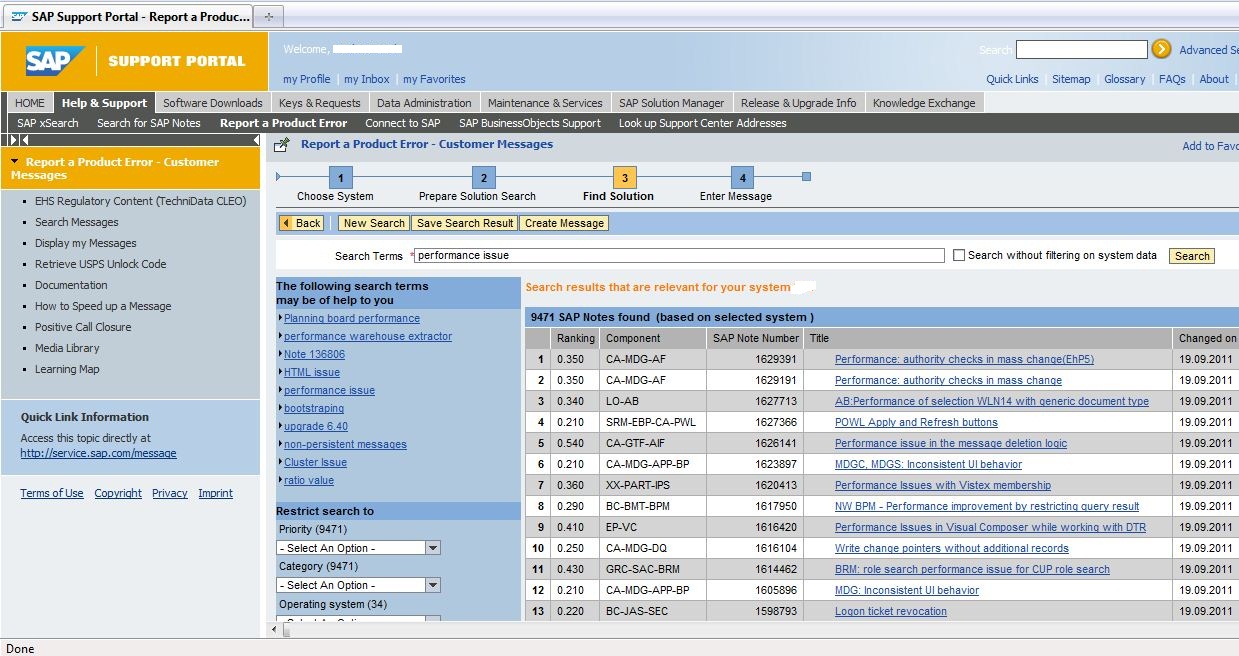Open note Performance issue in message deletion logic
This screenshot has width=1239, height=656.
point(951,443)
